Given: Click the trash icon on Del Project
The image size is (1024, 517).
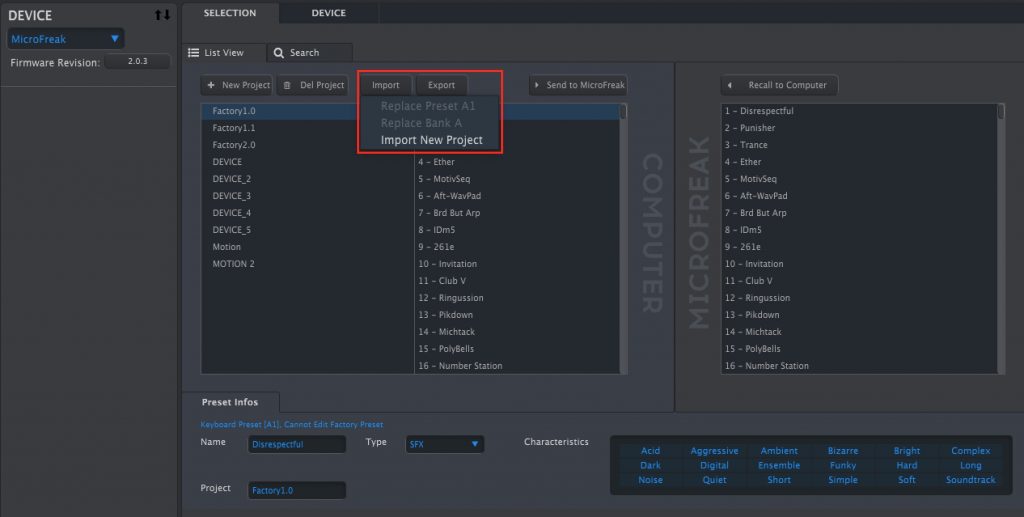Looking at the screenshot, I should [288, 86].
